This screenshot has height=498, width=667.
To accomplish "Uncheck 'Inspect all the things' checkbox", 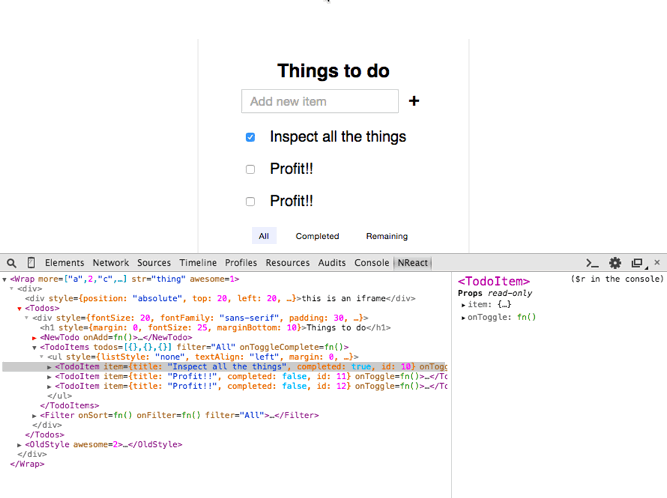I will point(250,137).
